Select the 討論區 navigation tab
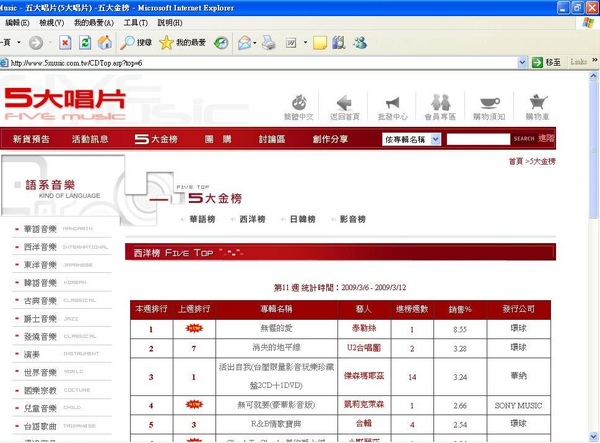This screenshot has width=600, height=443. click(272, 139)
